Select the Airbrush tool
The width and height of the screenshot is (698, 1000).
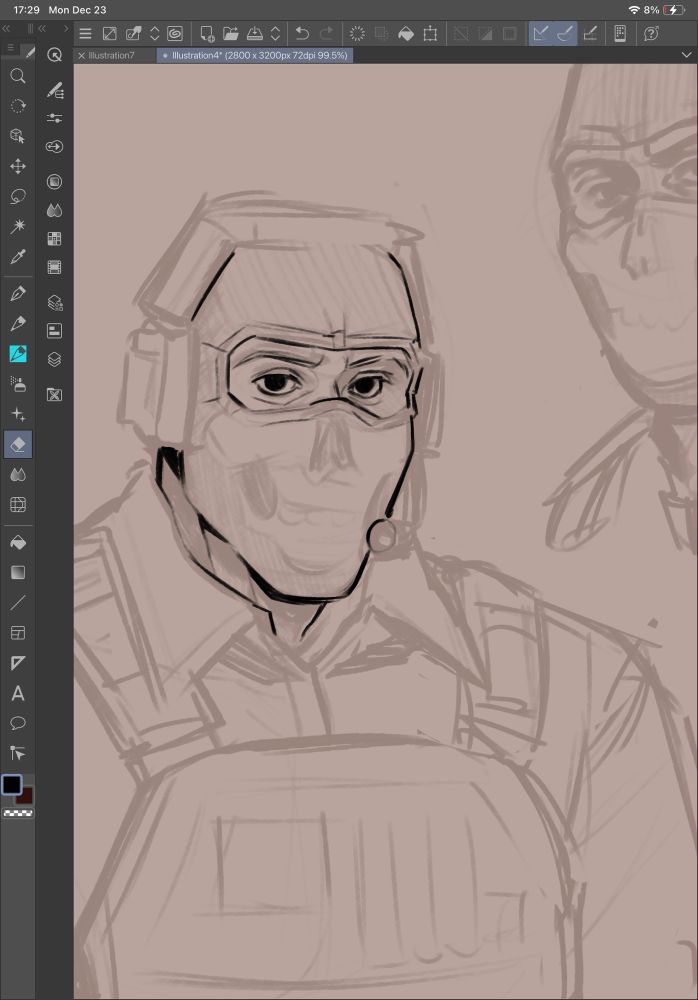coord(18,384)
